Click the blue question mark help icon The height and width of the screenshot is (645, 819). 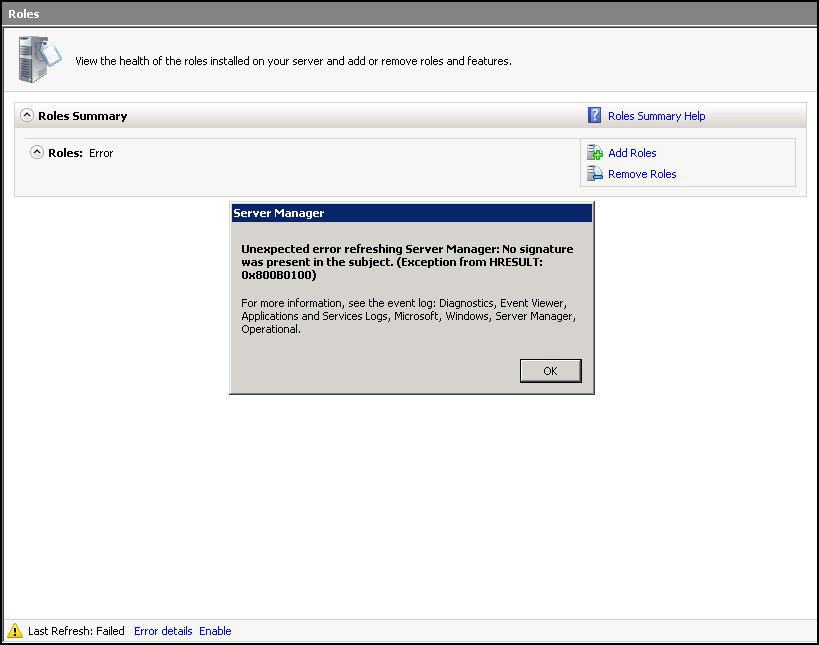594,115
